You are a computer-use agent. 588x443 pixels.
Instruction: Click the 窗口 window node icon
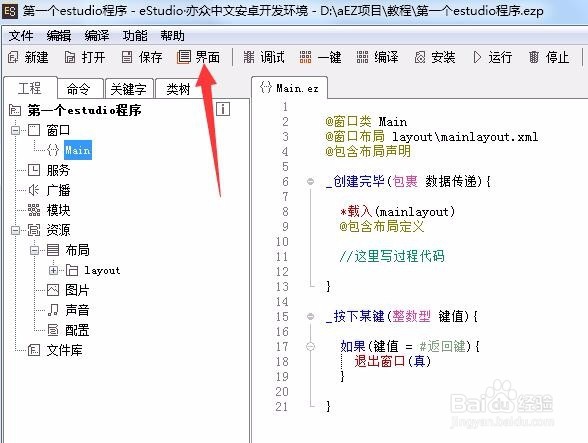pos(34,131)
